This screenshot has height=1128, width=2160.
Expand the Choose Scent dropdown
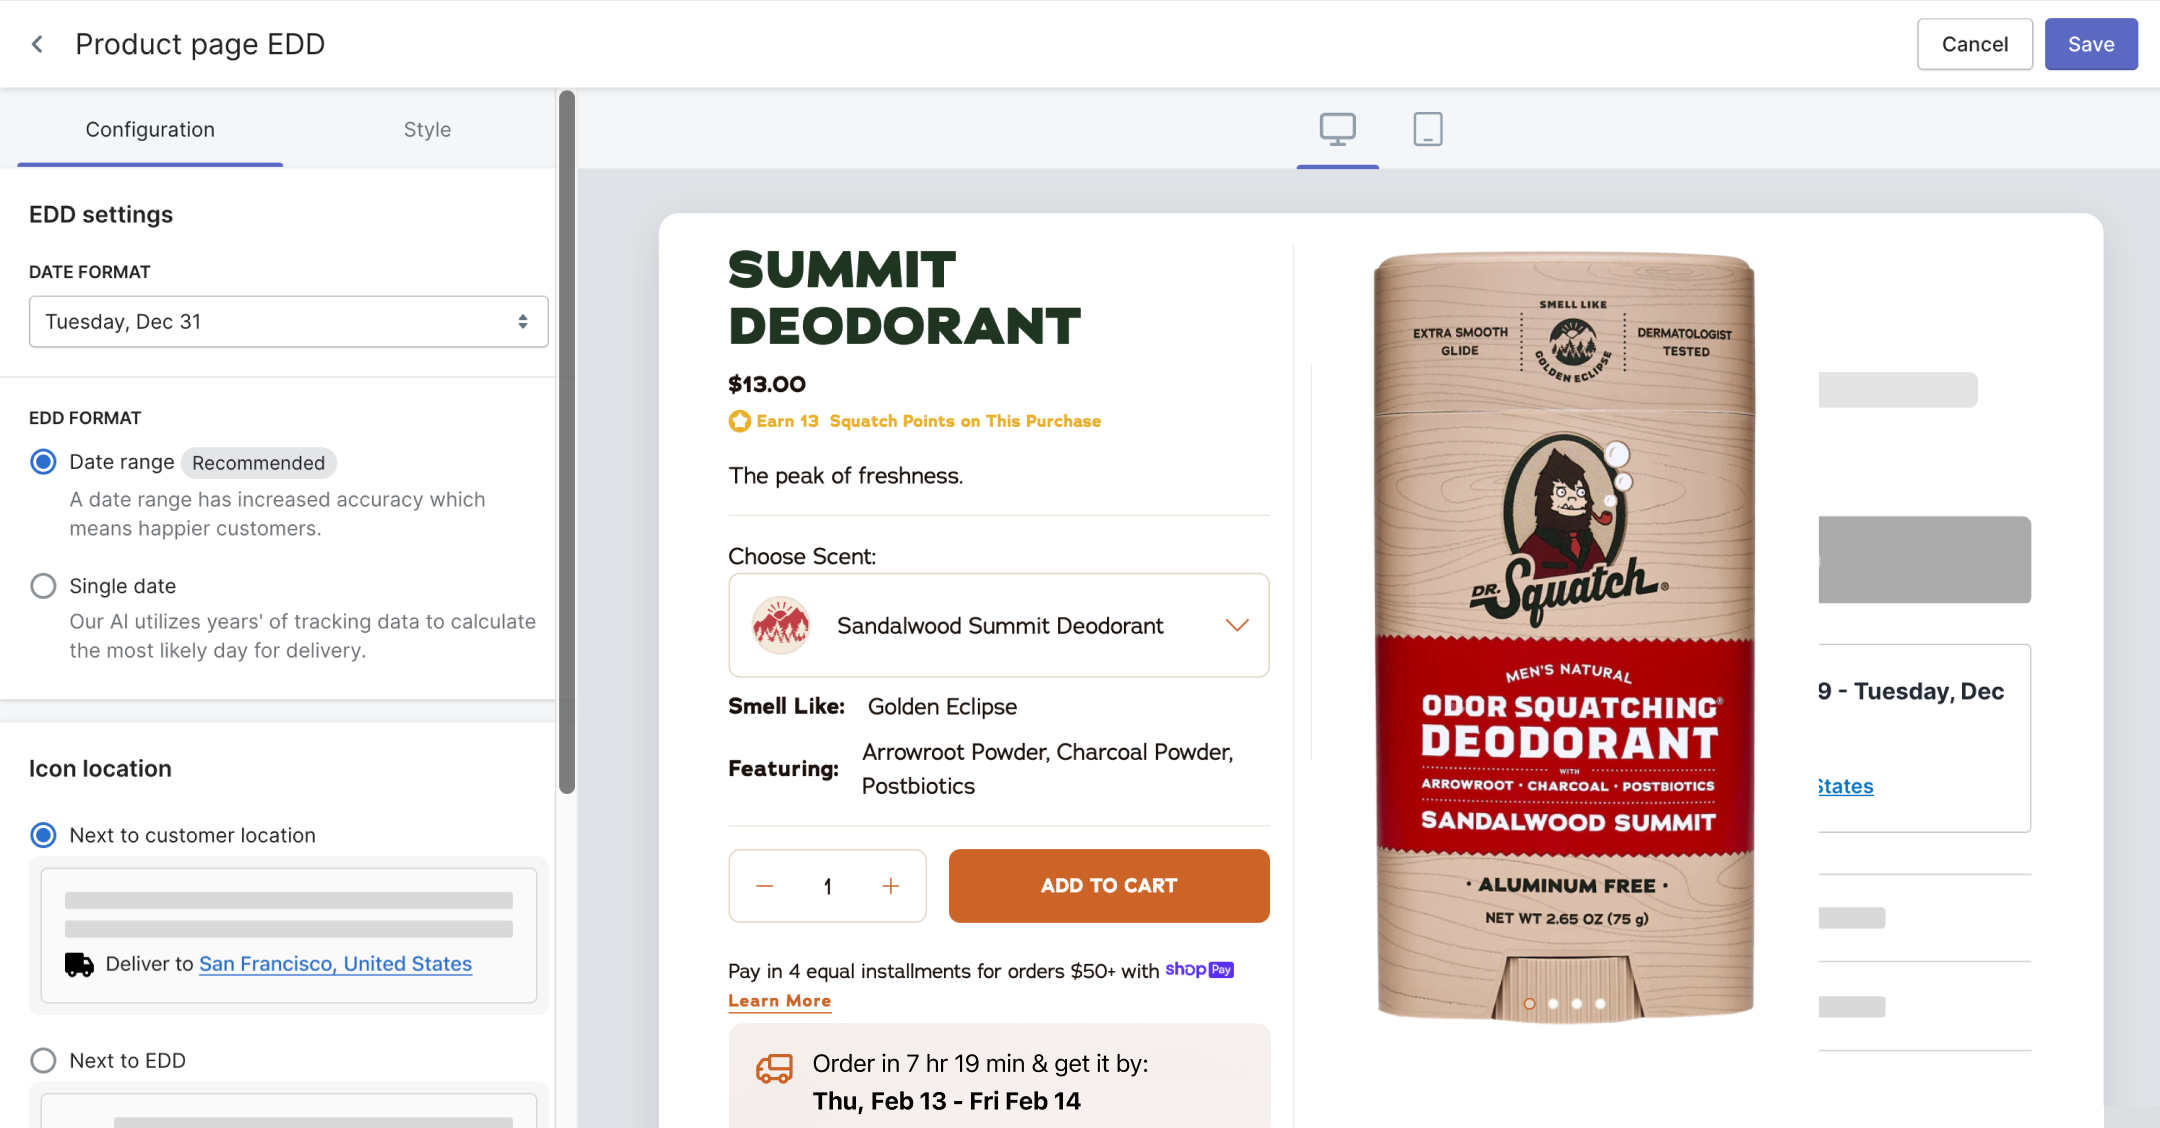(x=998, y=626)
